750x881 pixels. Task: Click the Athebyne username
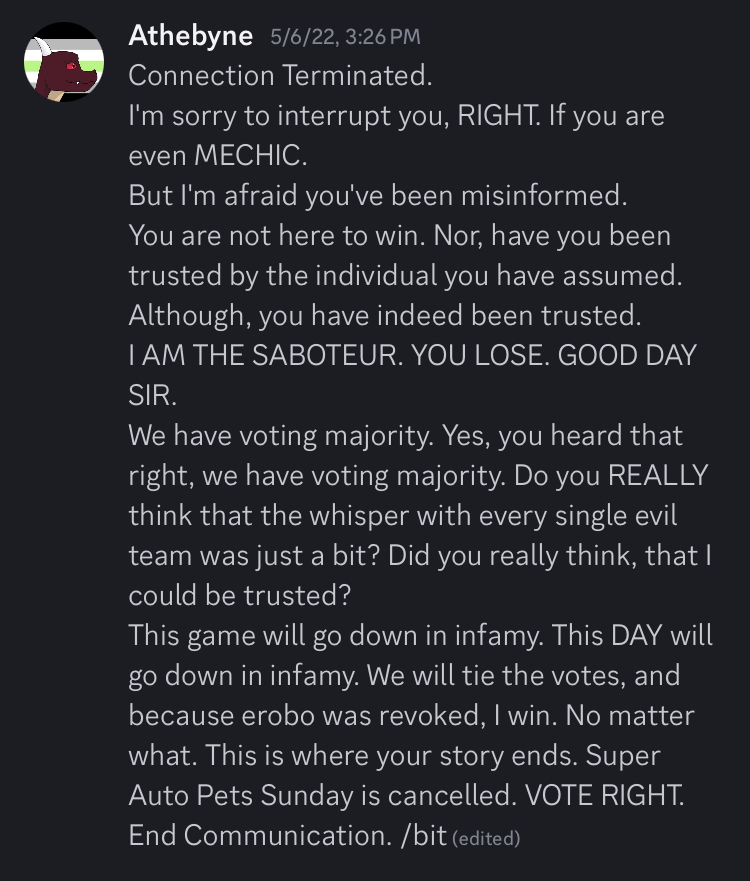click(x=190, y=36)
